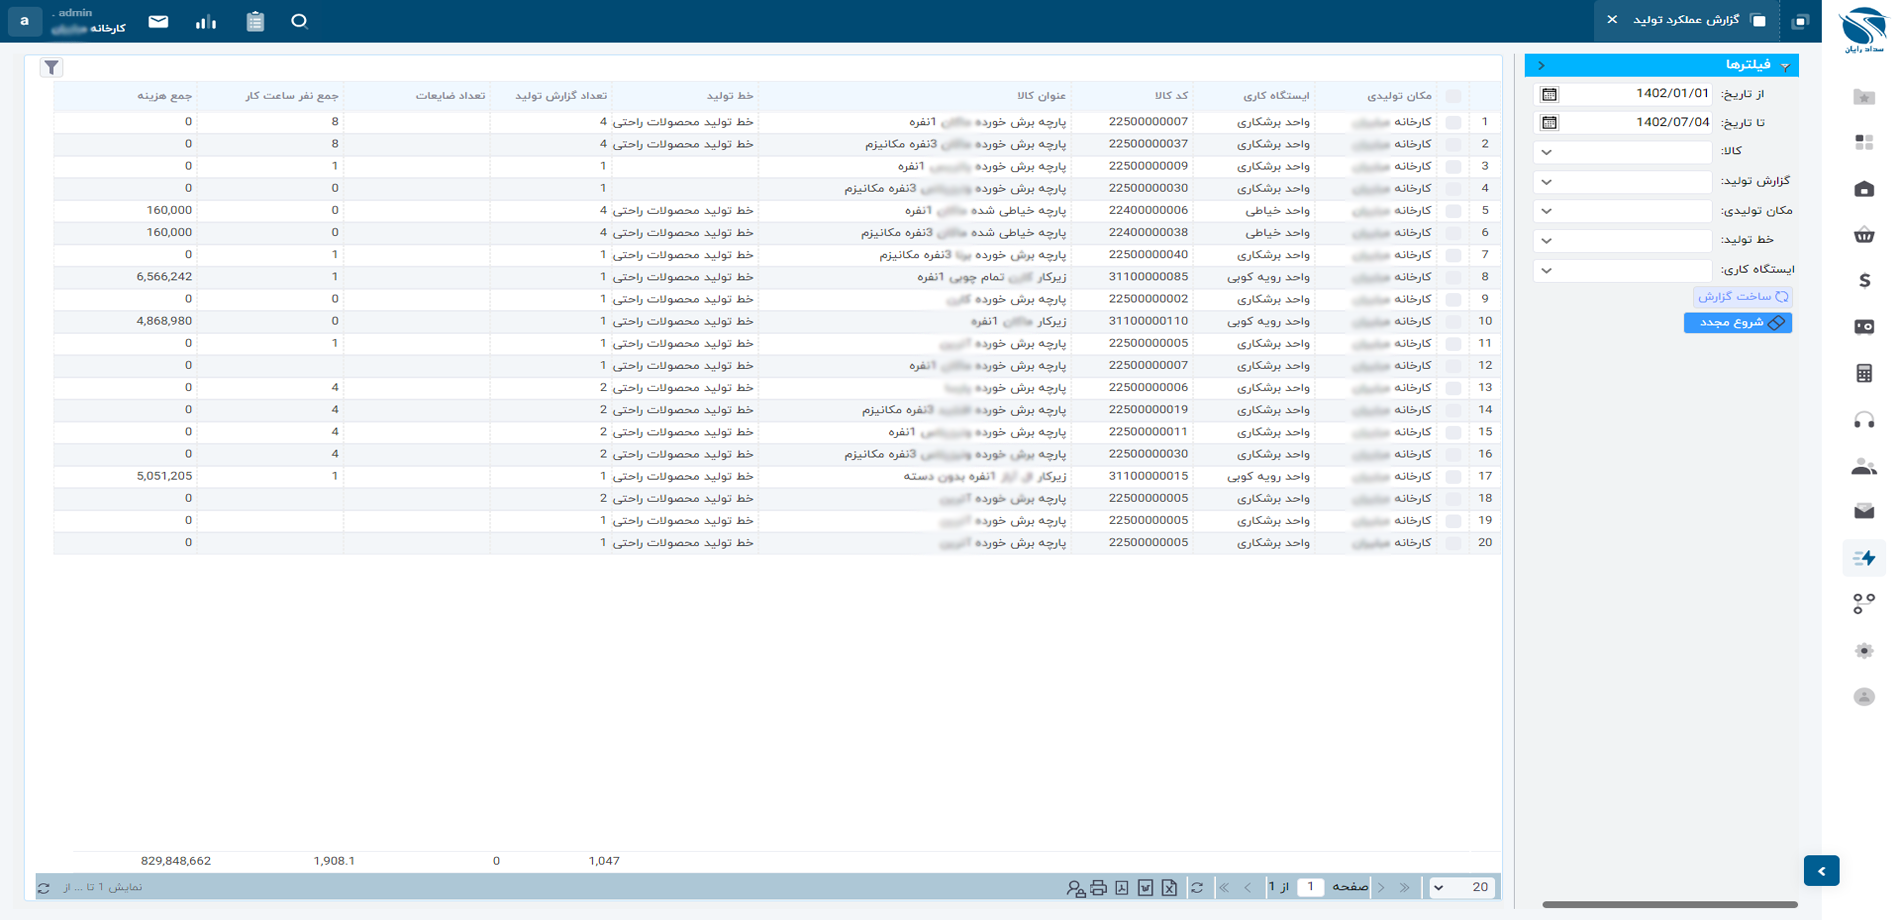The image size is (1901, 920).
Task: Expand the کالا dropdown filter
Action: coord(1547,152)
